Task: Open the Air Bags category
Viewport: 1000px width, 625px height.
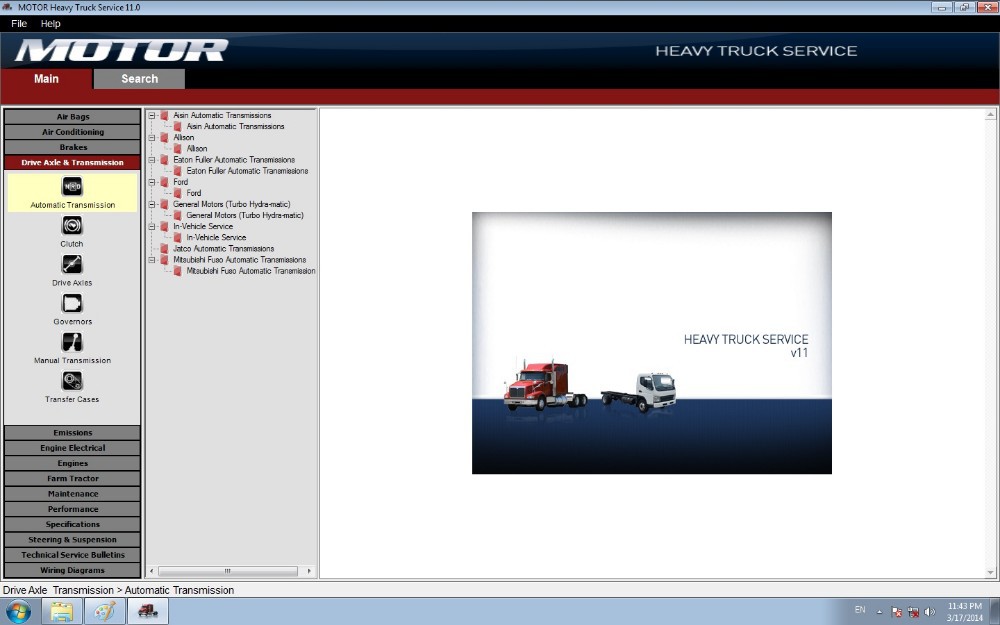Action: tap(73, 117)
